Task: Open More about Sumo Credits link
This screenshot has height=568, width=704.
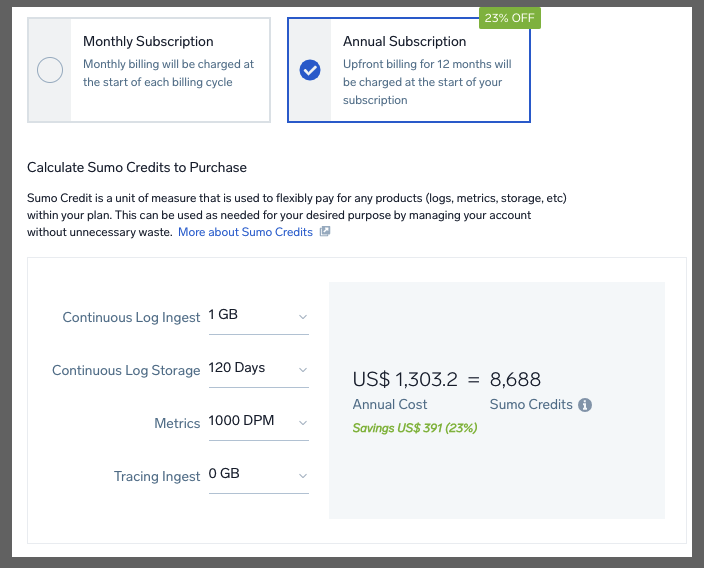Action: click(245, 232)
